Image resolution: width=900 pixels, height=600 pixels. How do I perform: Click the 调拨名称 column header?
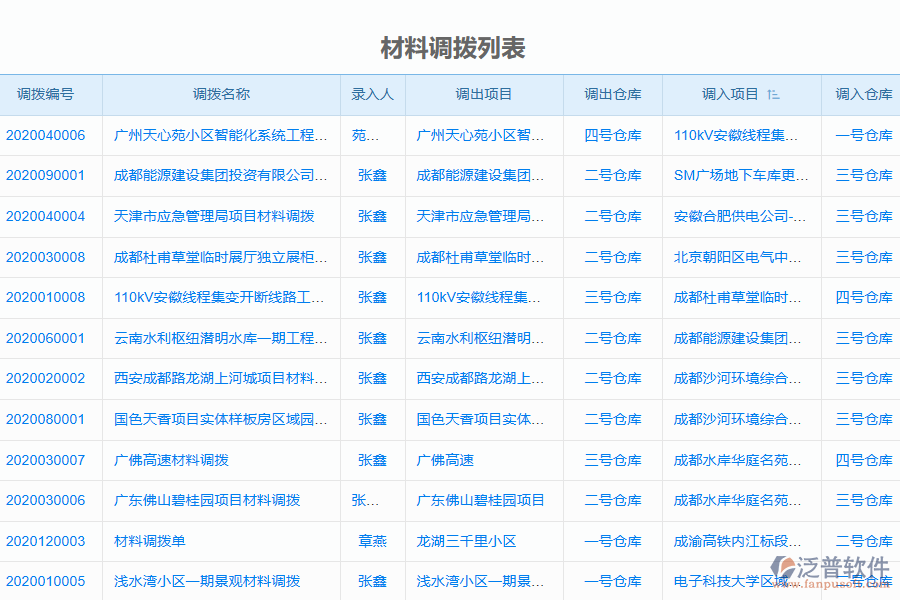(x=220, y=94)
